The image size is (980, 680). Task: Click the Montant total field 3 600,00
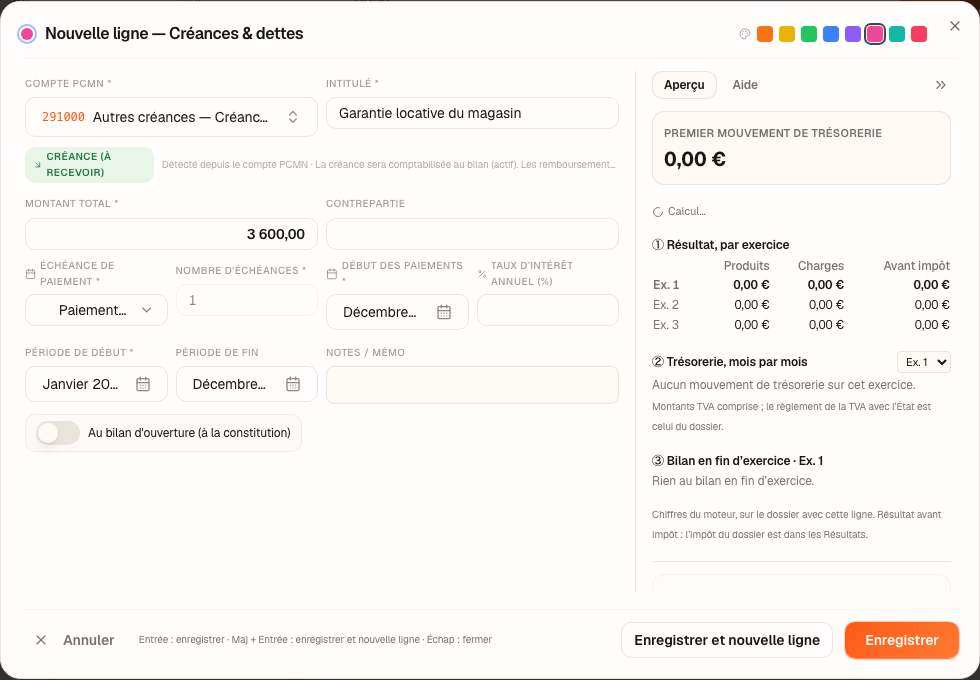click(x=171, y=234)
